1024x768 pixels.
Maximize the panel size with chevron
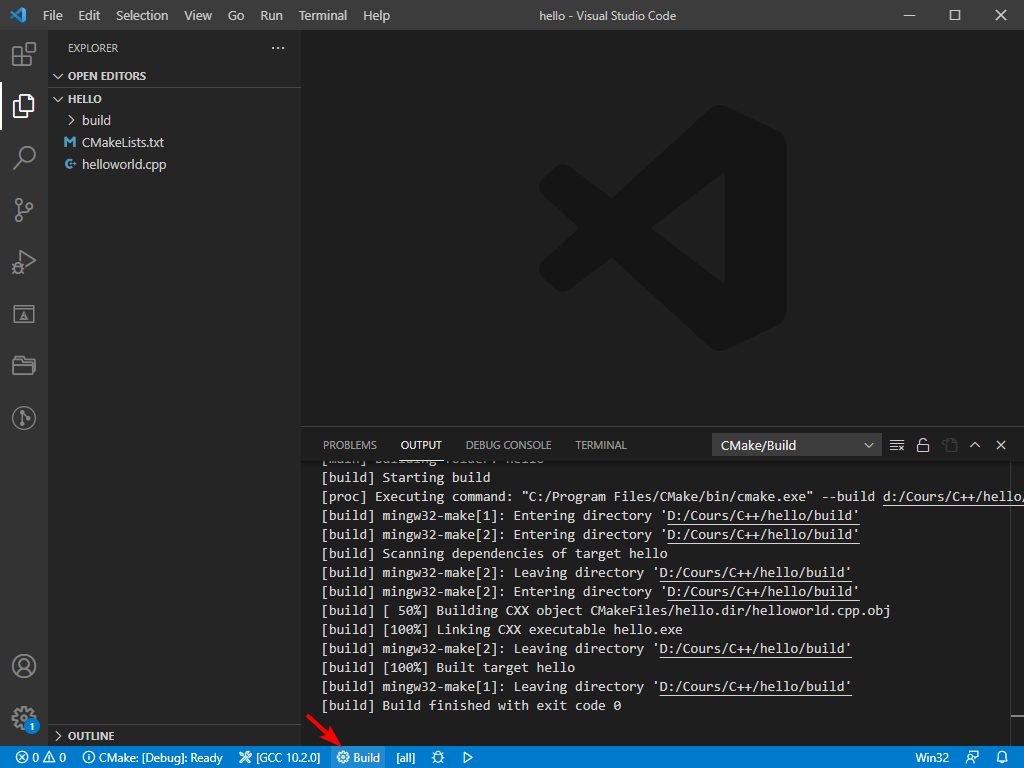(975, 445)
